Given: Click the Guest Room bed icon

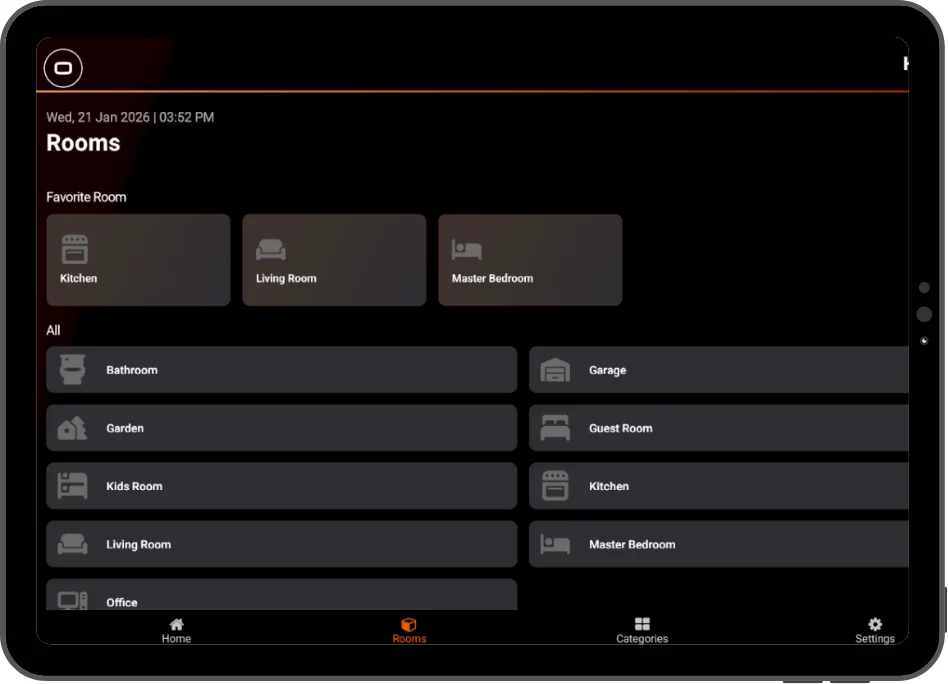Looking at the screenshot, I should coord(555,428).
